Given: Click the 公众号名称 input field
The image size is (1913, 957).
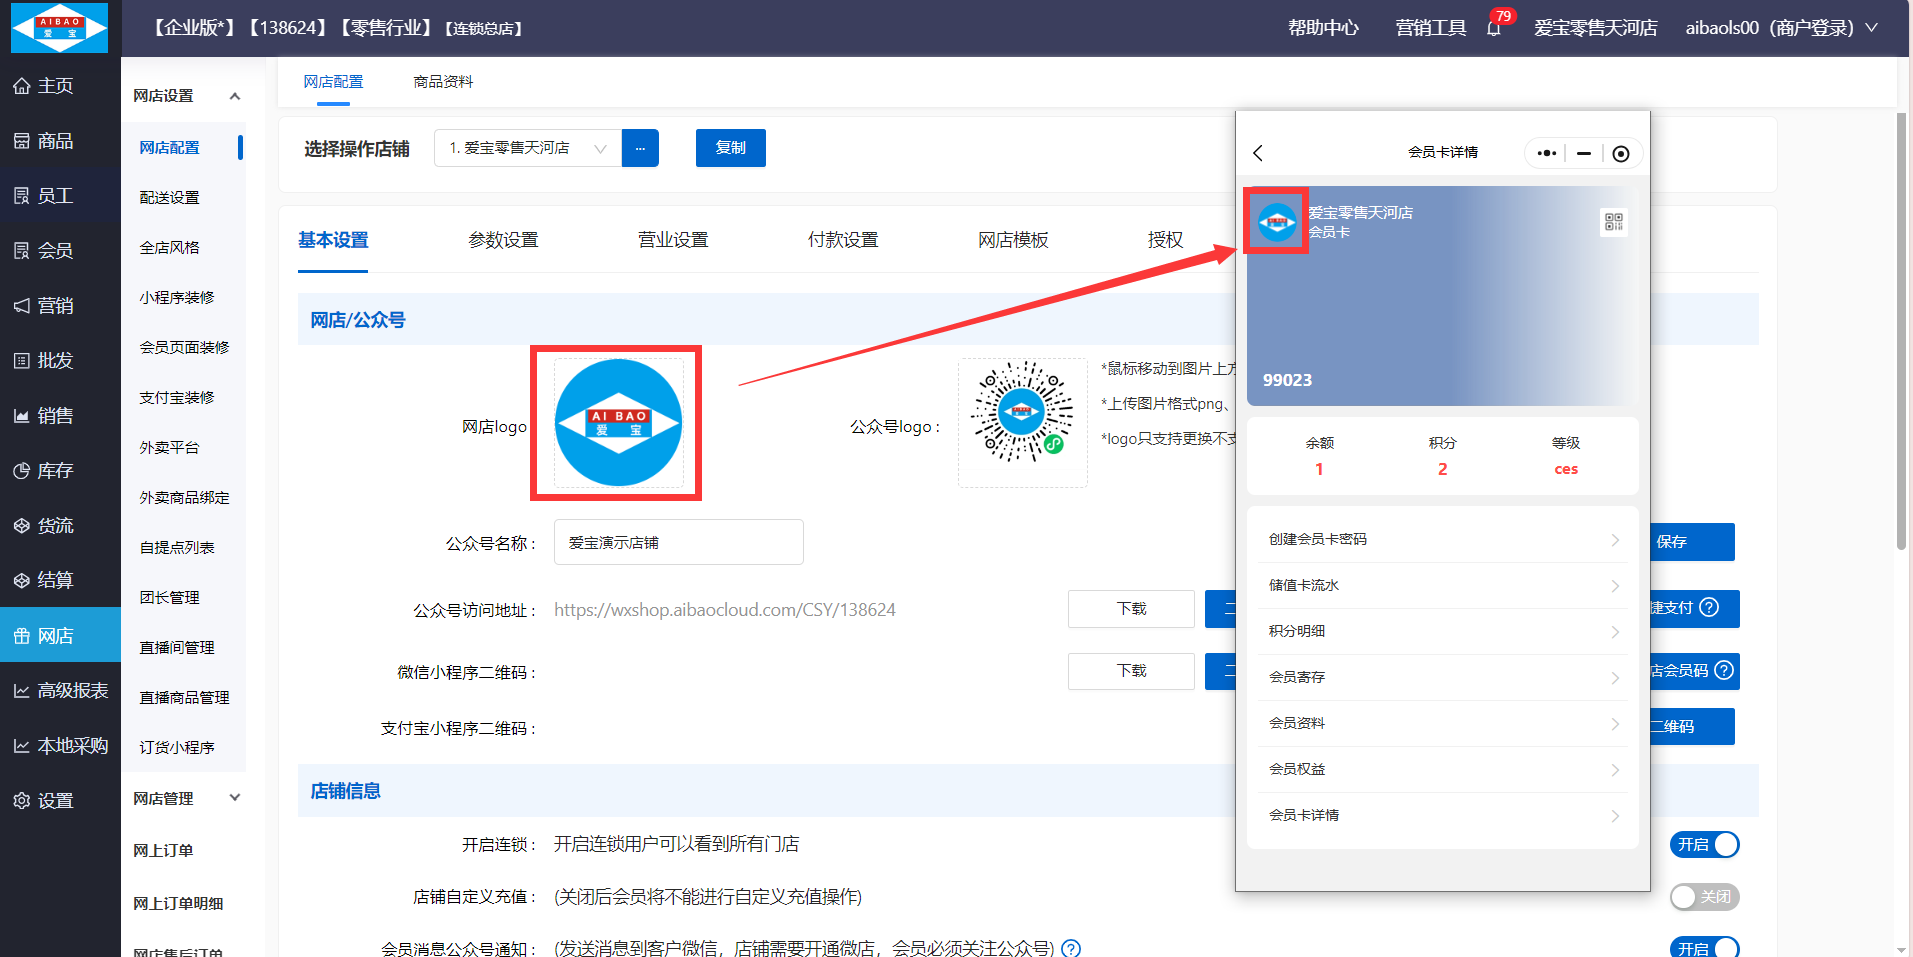Looking at the screenshot, I should (678, 543).
